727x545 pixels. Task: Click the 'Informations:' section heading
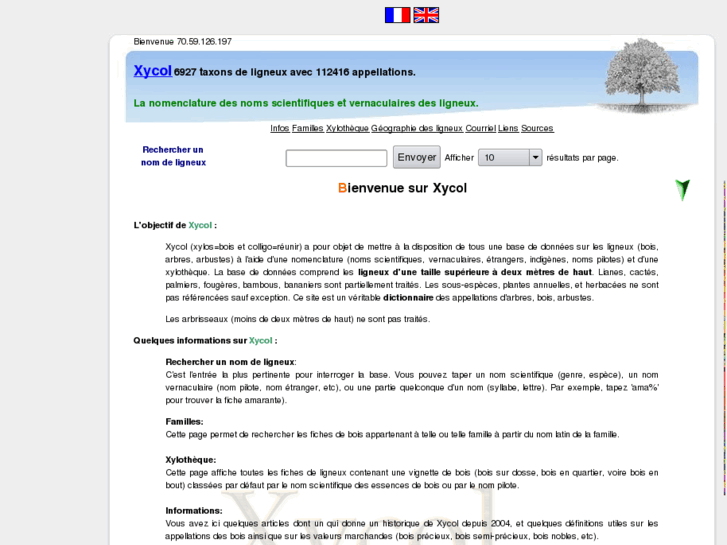194,511
